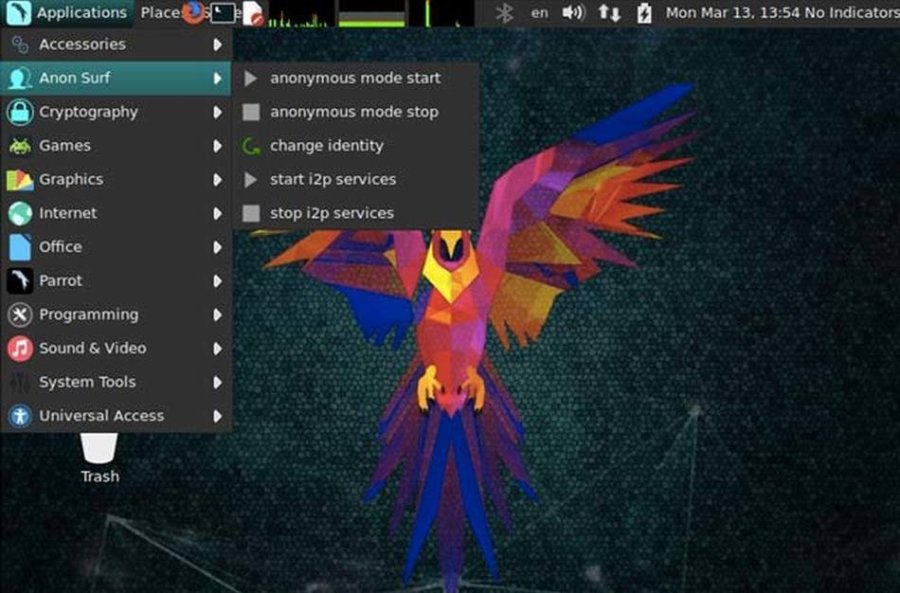This screenshot has width=900, height=593.
Task: Click the change identity refresh icon
Action: click(x=251, y=145)
